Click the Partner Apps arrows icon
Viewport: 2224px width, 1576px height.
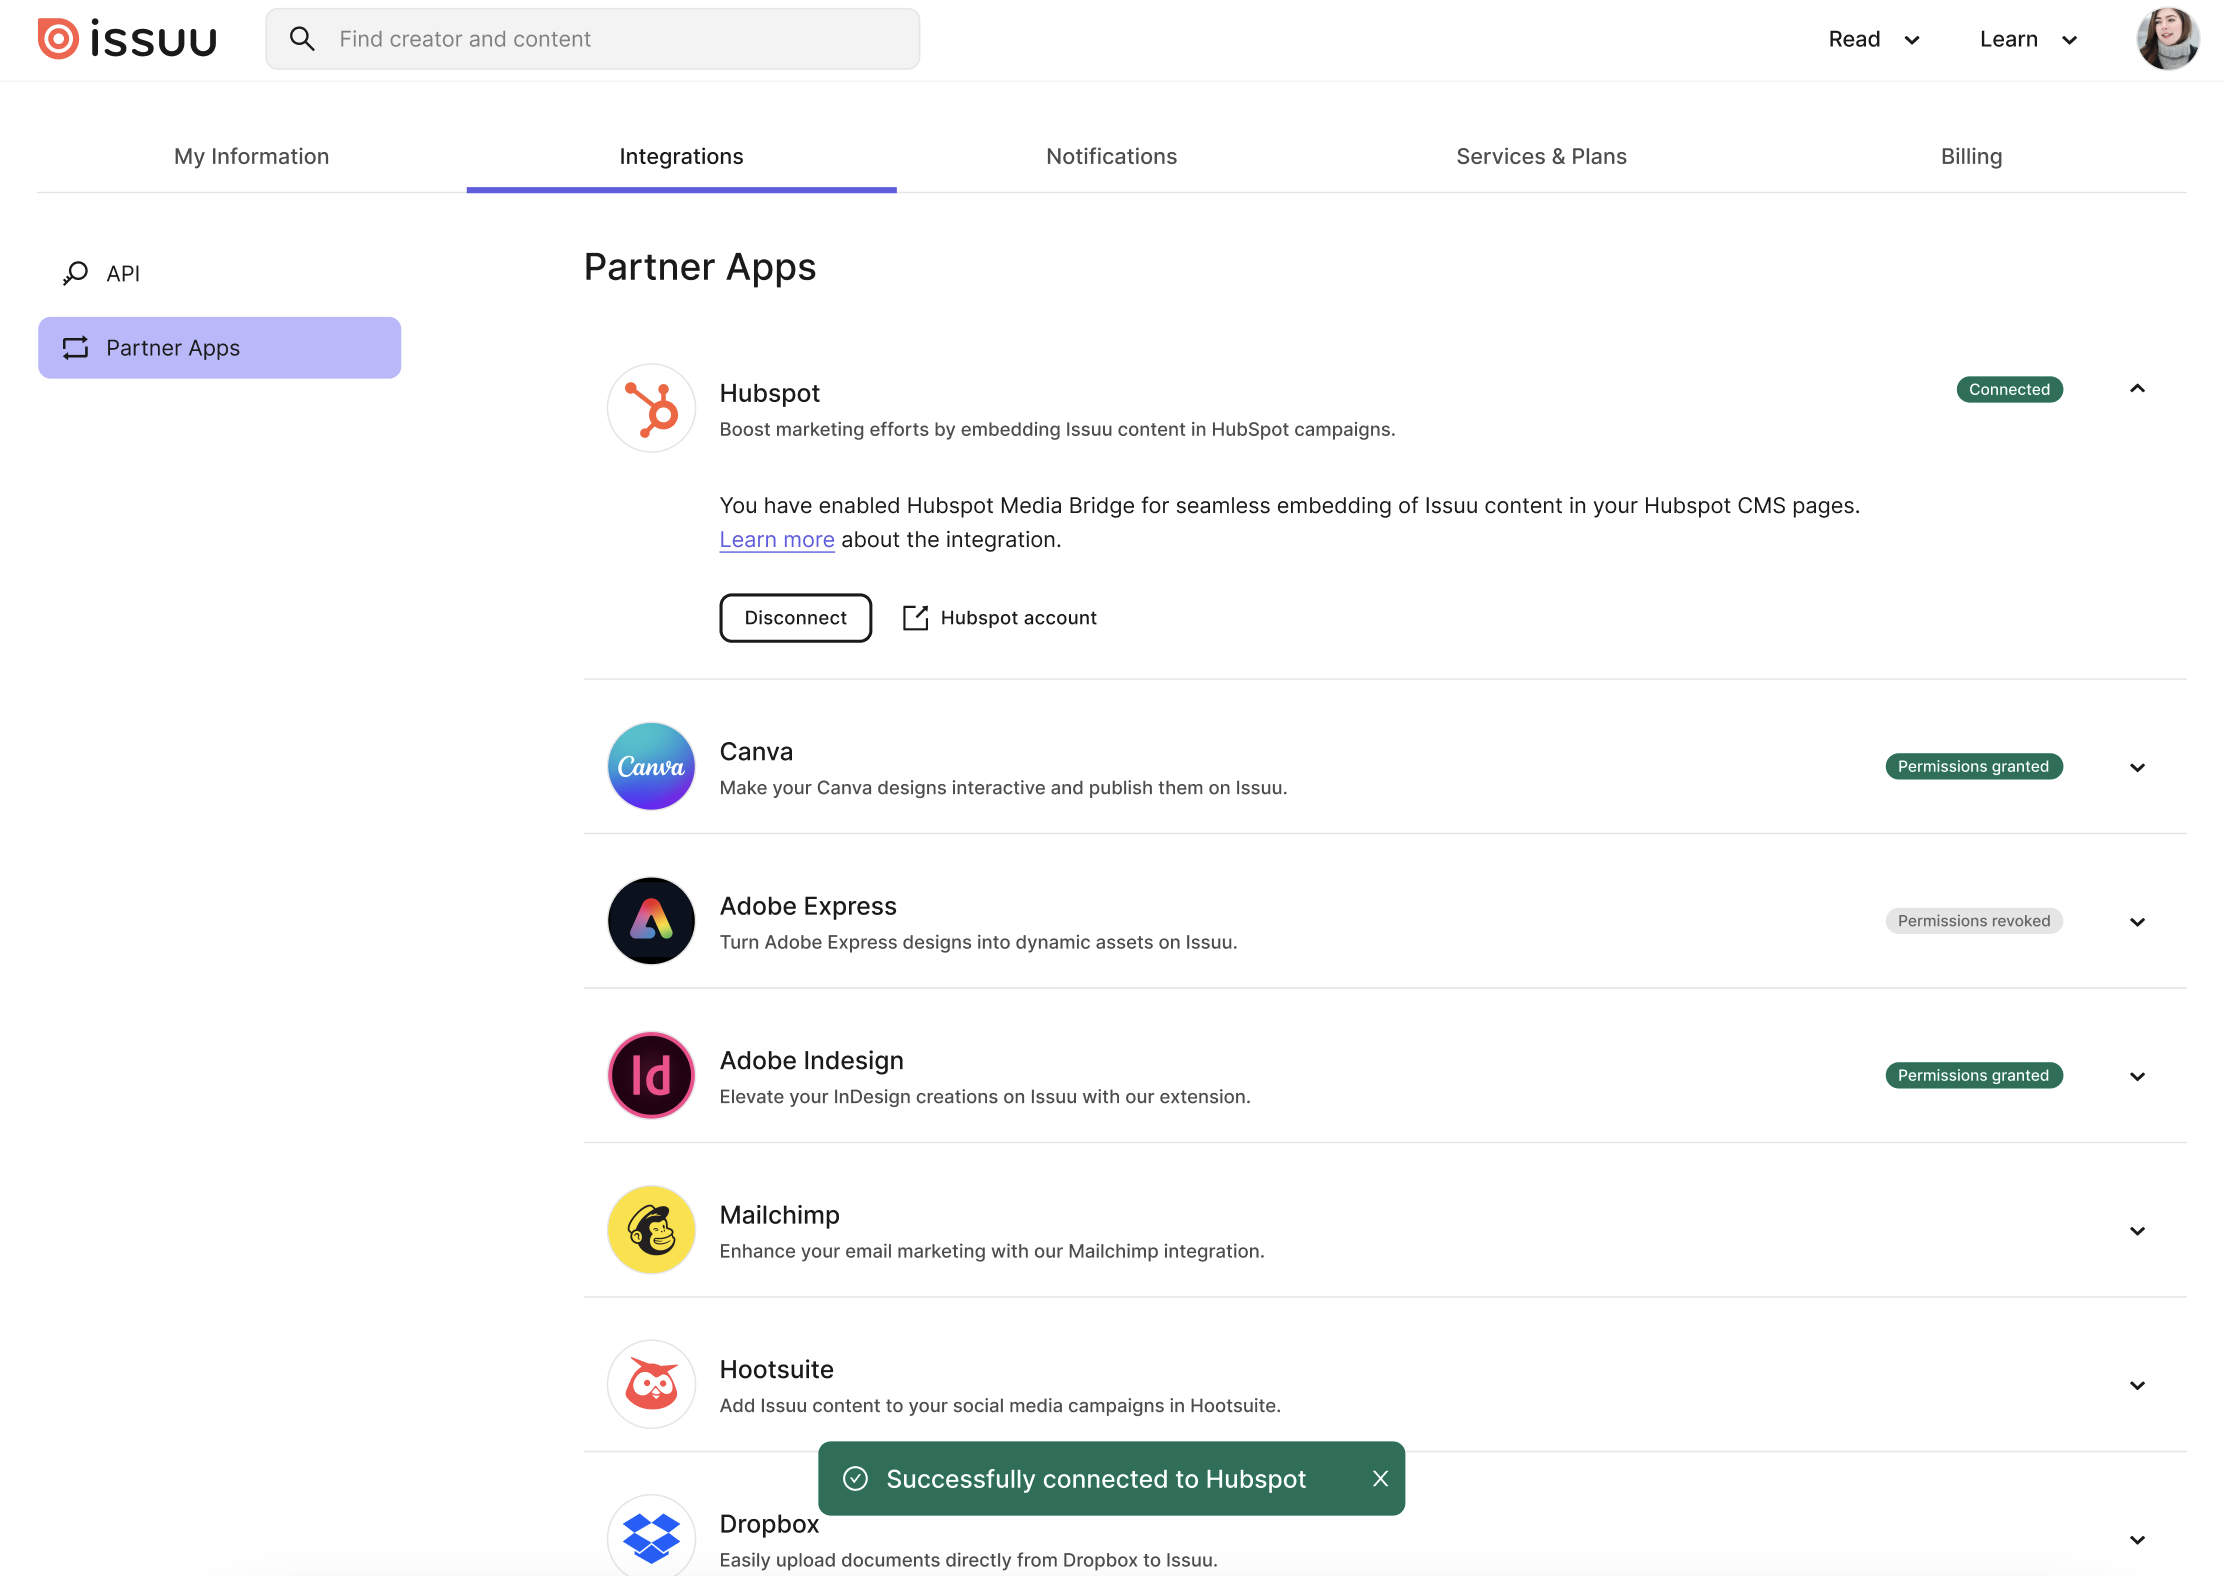click(x=75, y=348)
